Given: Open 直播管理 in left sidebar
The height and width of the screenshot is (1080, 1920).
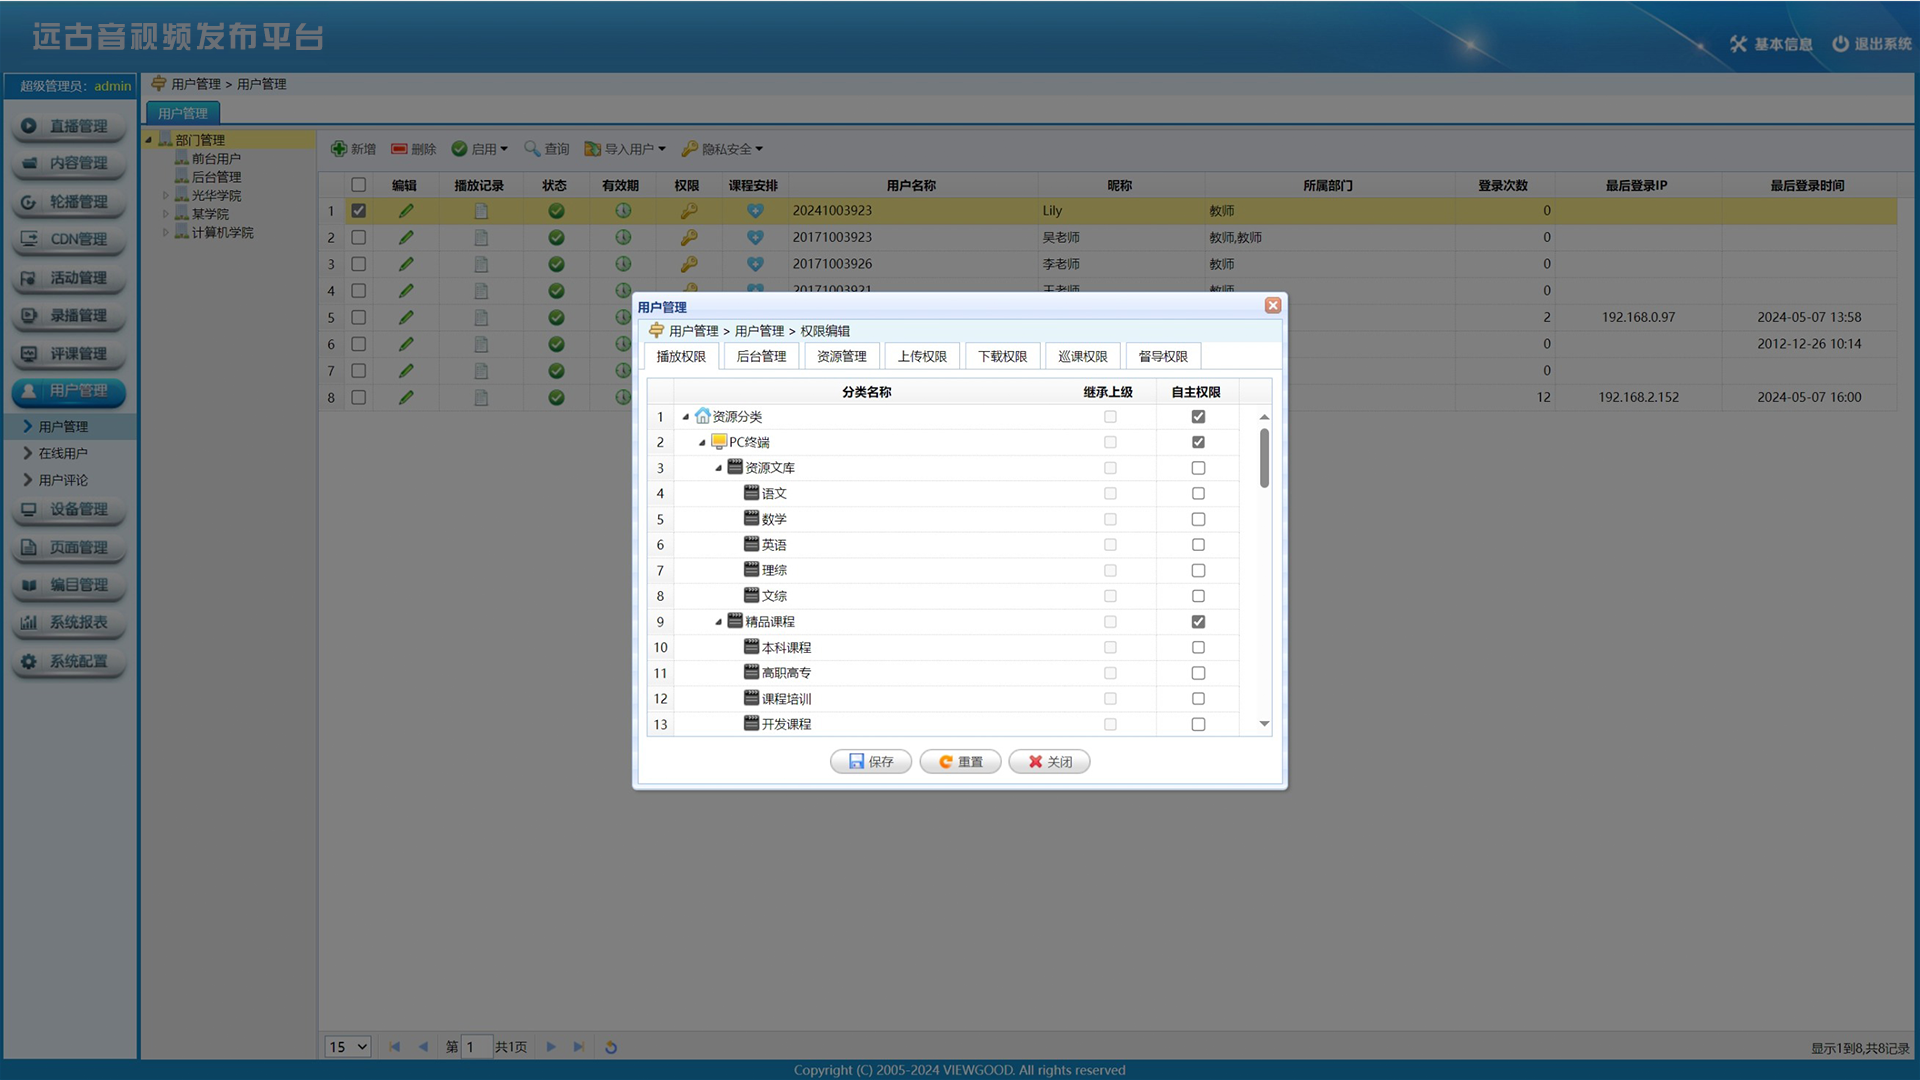Looking at the screenshot, I should (x=69, y=126).
